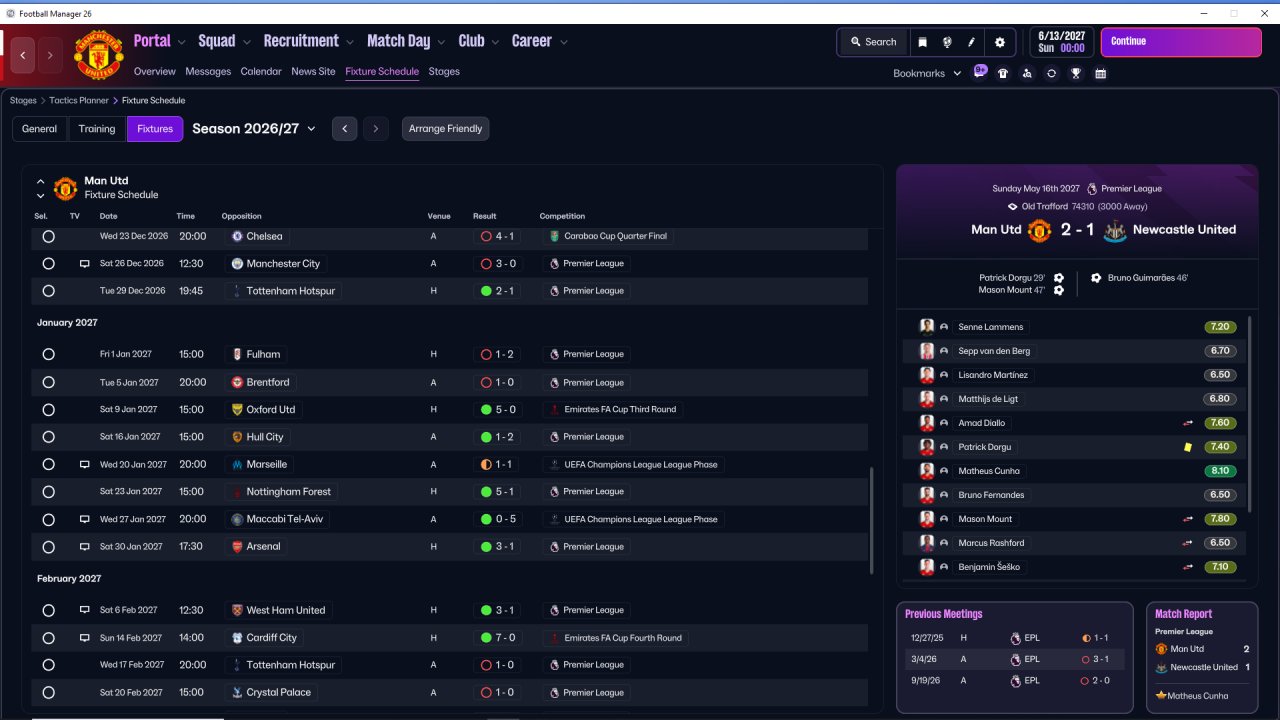Select the West Ham United fixture radio button
This screenshot has width=1280, height=720.
(48, 611)
